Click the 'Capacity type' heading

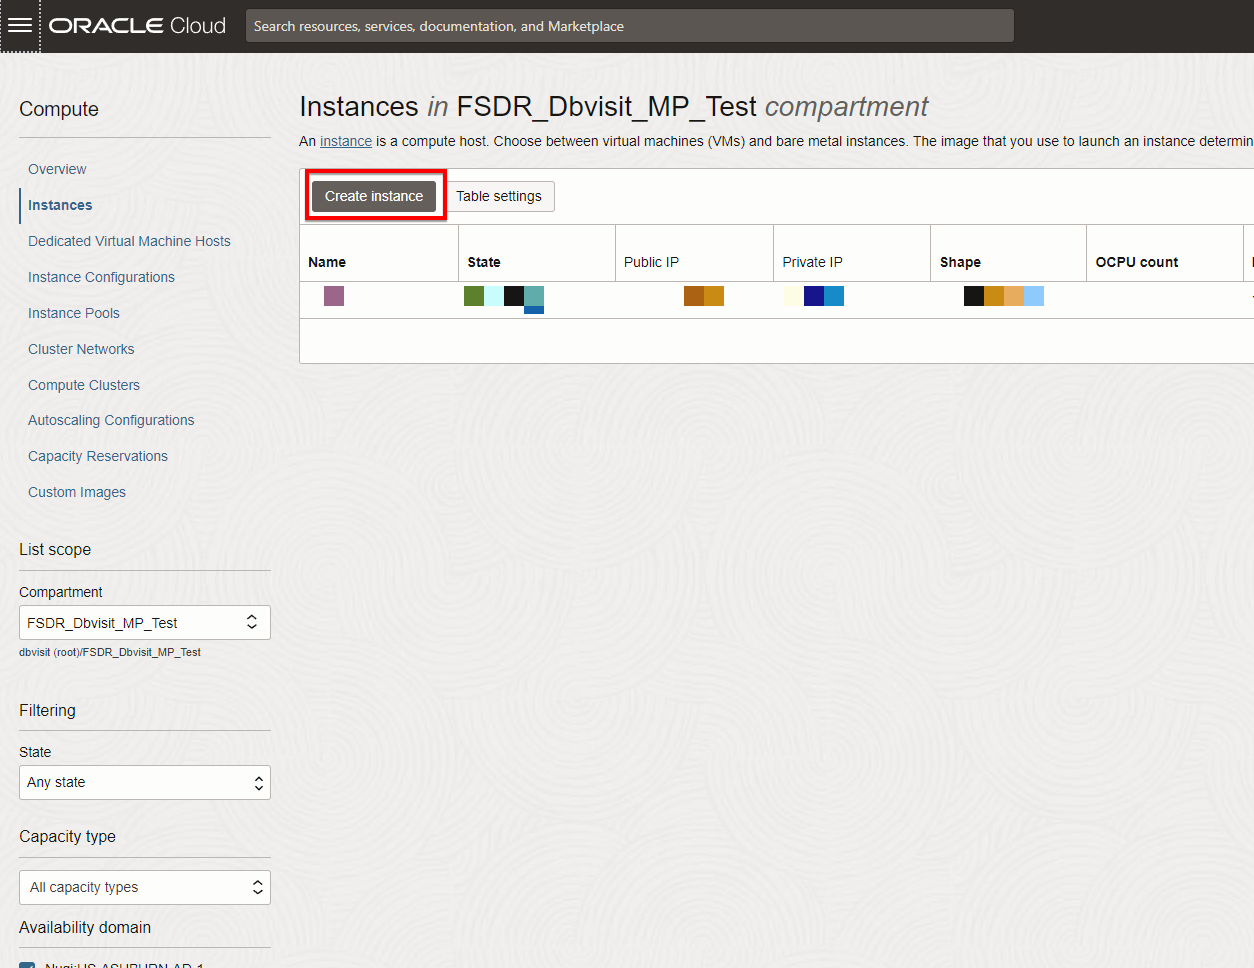click(67, 836)
